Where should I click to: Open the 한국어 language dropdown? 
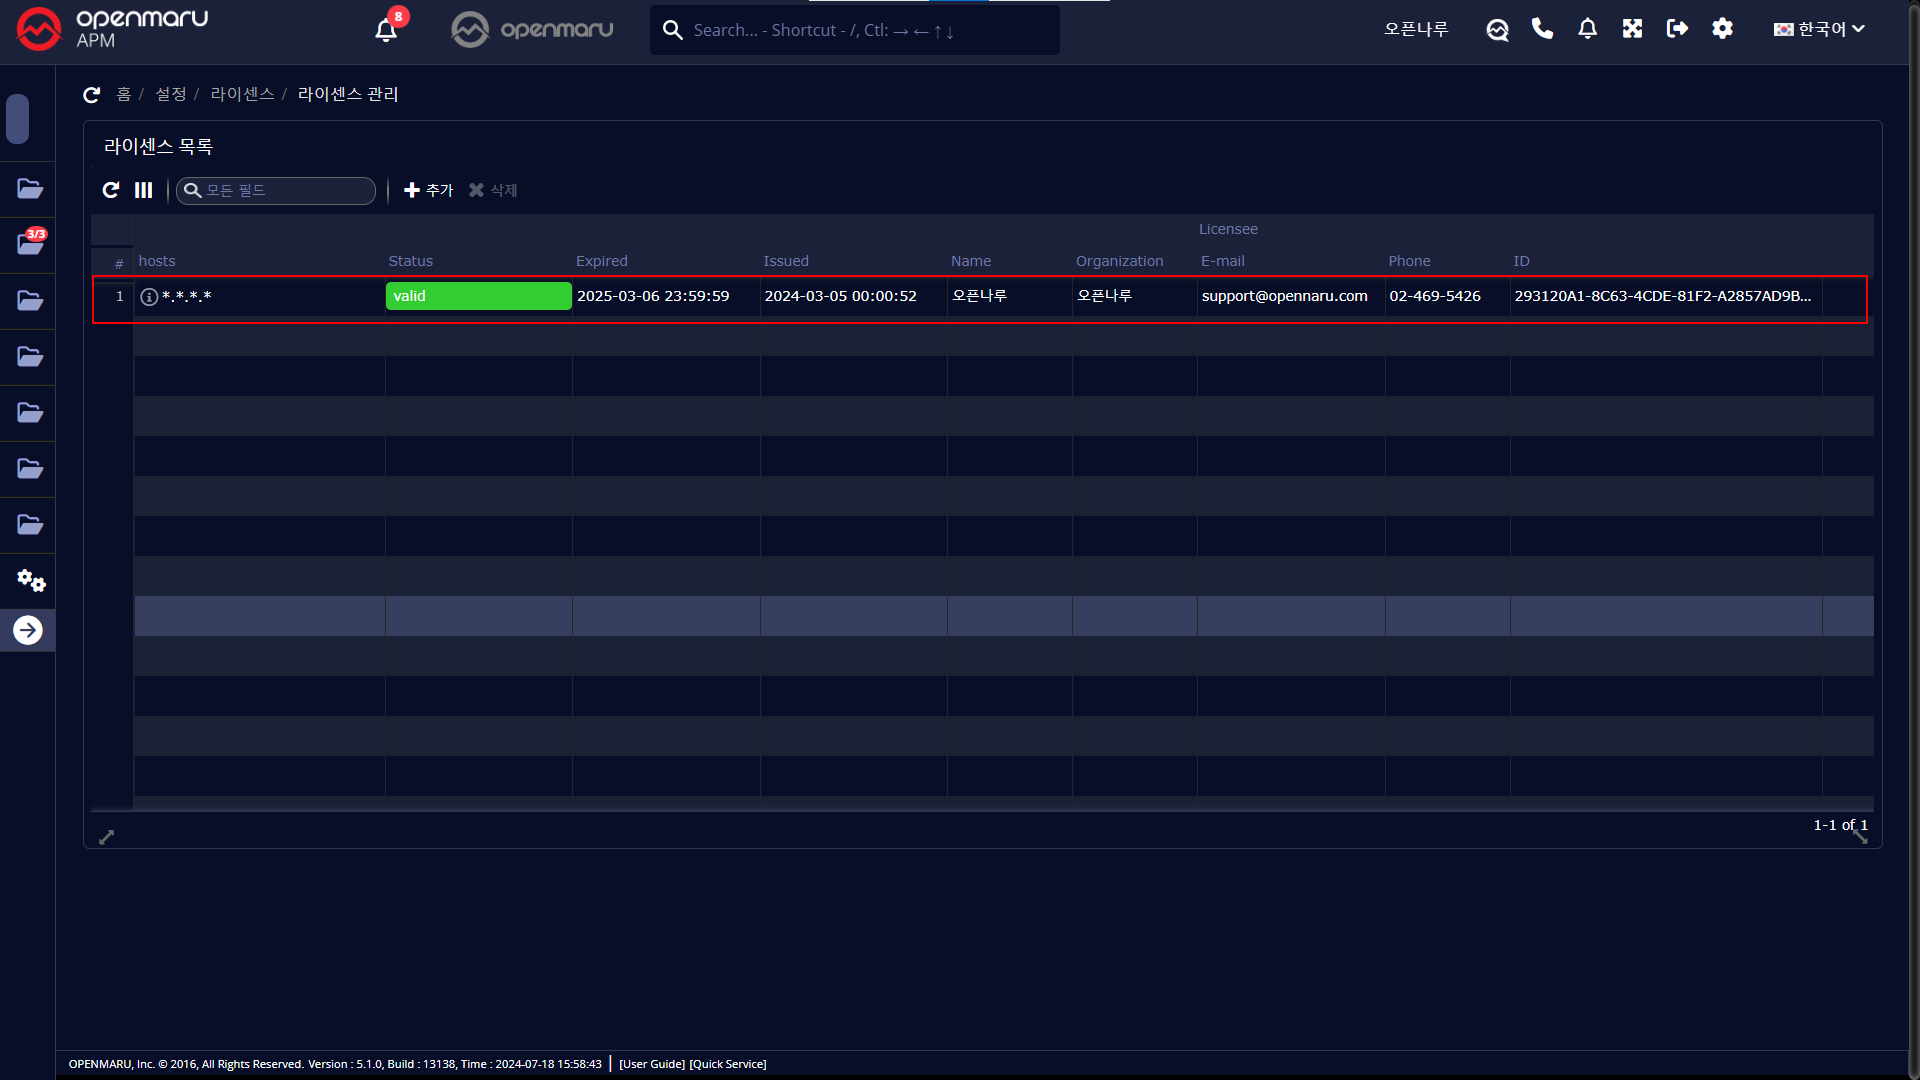click(1819, 29)
